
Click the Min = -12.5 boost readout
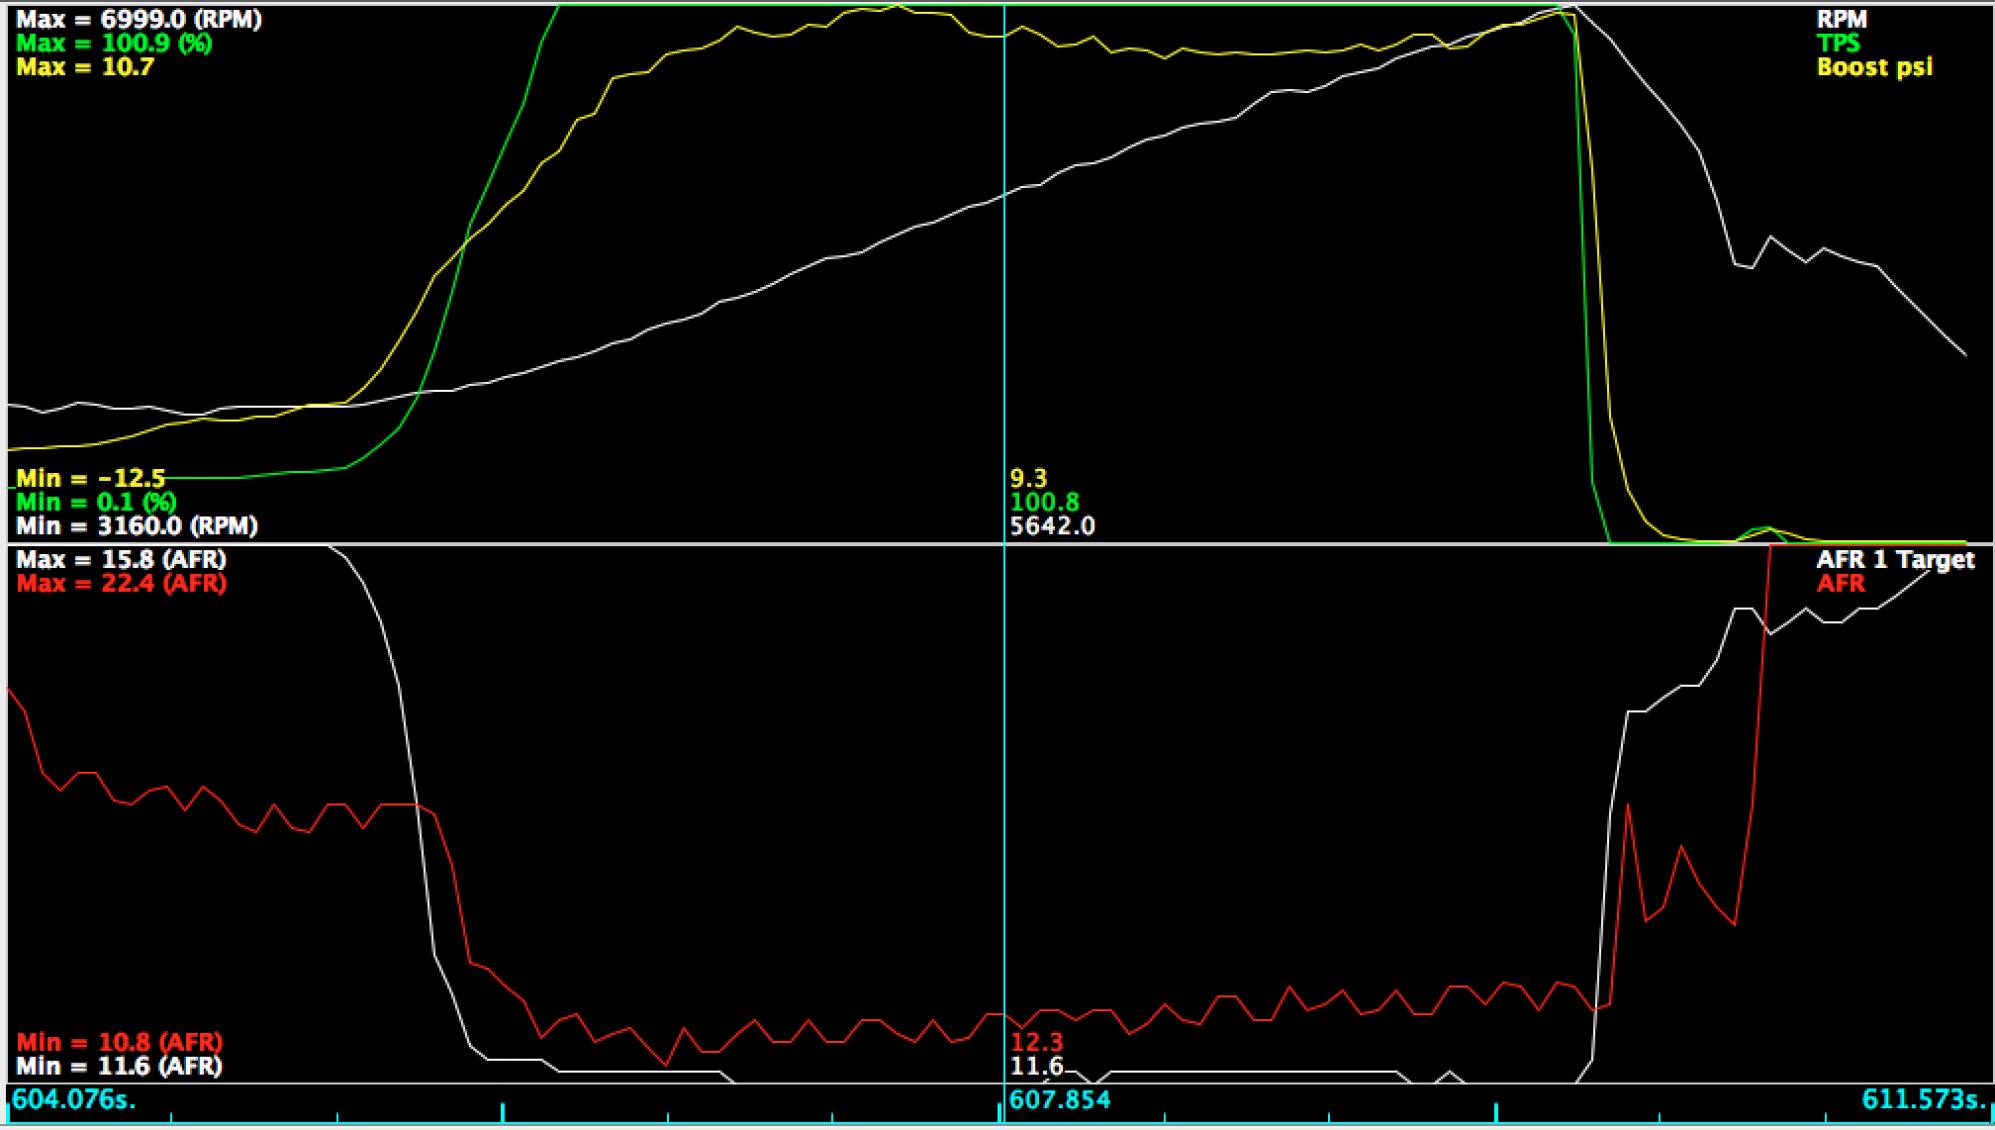pos(90,478)
